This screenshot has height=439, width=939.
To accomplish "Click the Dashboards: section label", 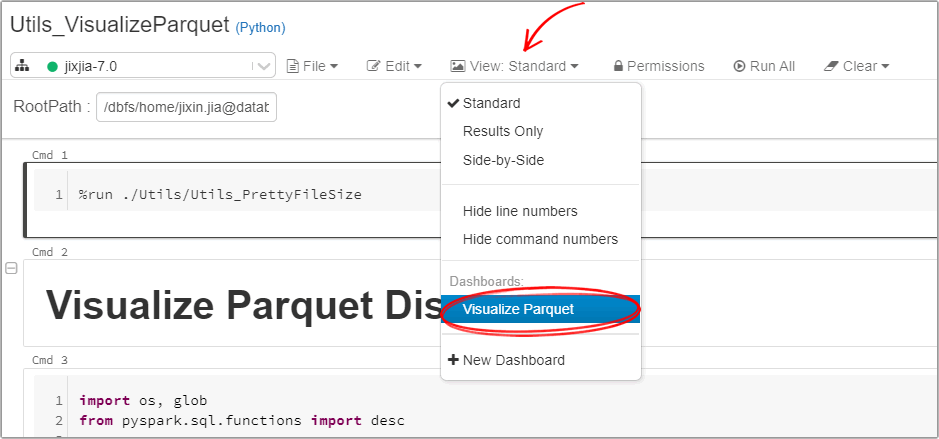I will [487, 281].
